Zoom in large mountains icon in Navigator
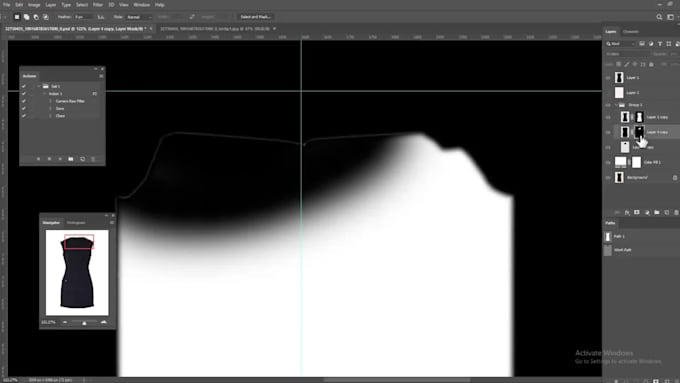Viewport: 680px width, 383px height. [103, 322]
